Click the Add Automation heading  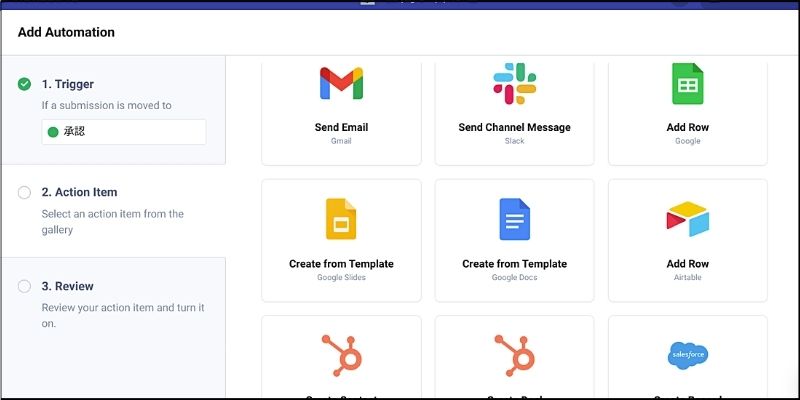click(x=66, y=32)
